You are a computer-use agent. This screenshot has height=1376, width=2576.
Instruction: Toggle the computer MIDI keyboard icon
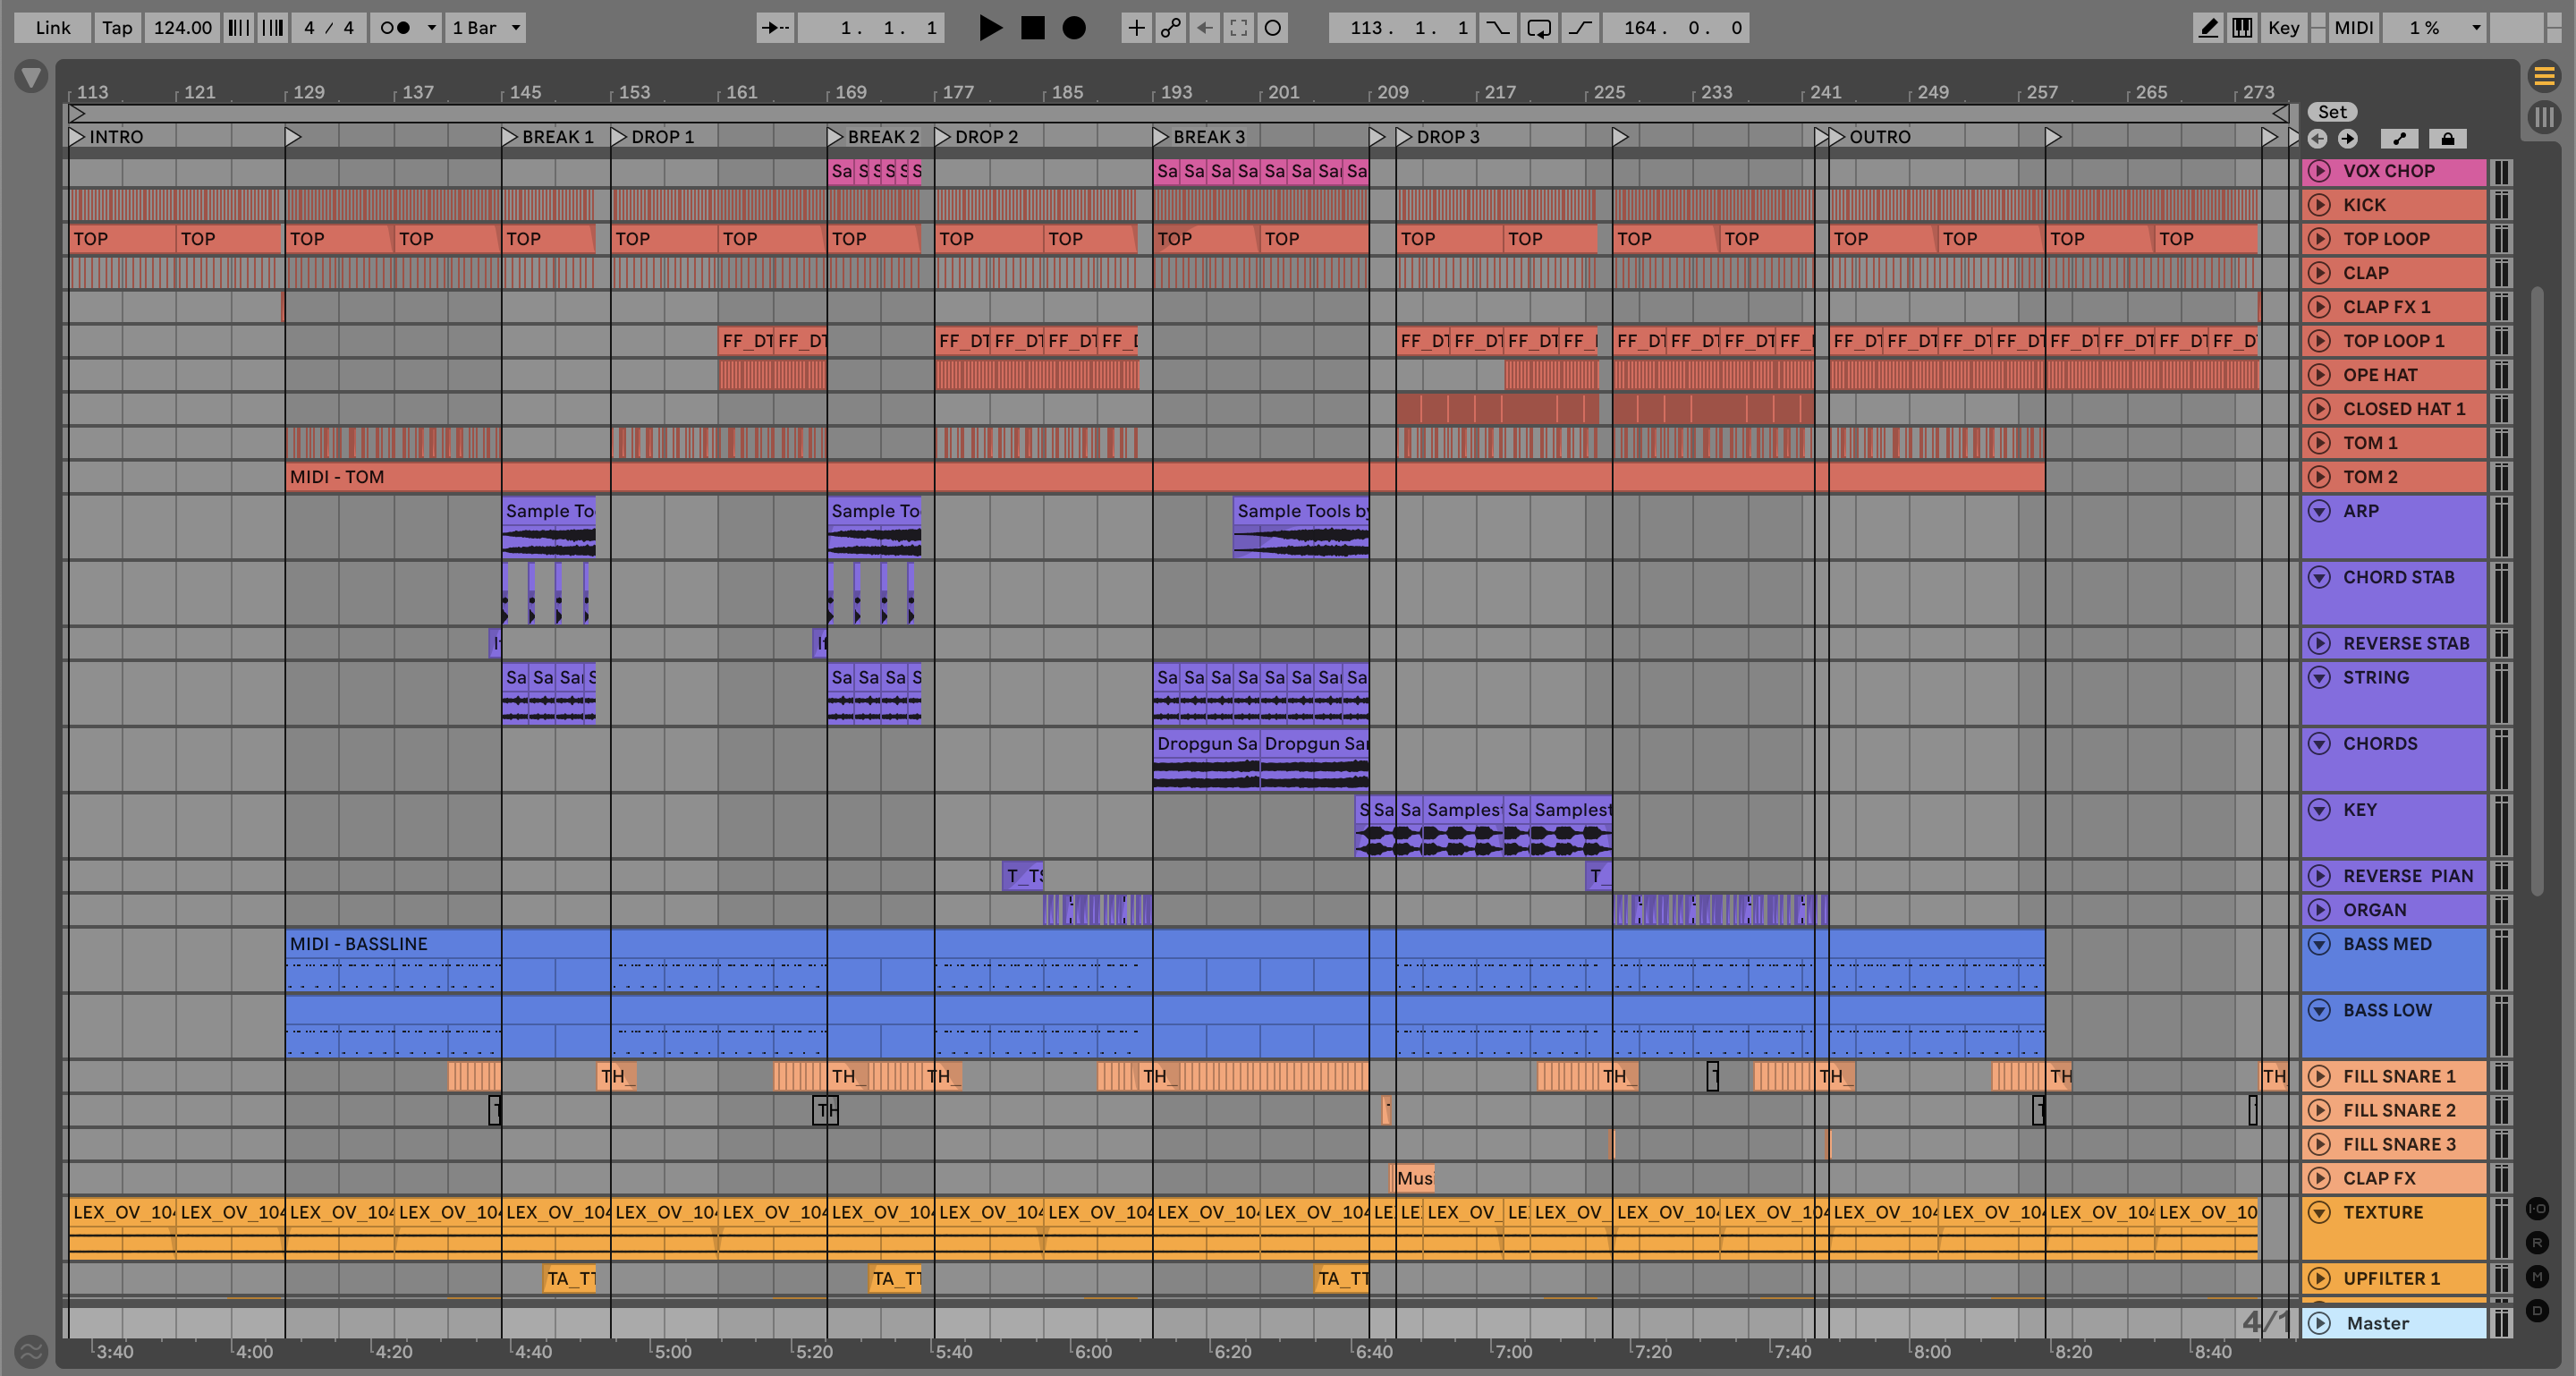(x=2242, y=28)
